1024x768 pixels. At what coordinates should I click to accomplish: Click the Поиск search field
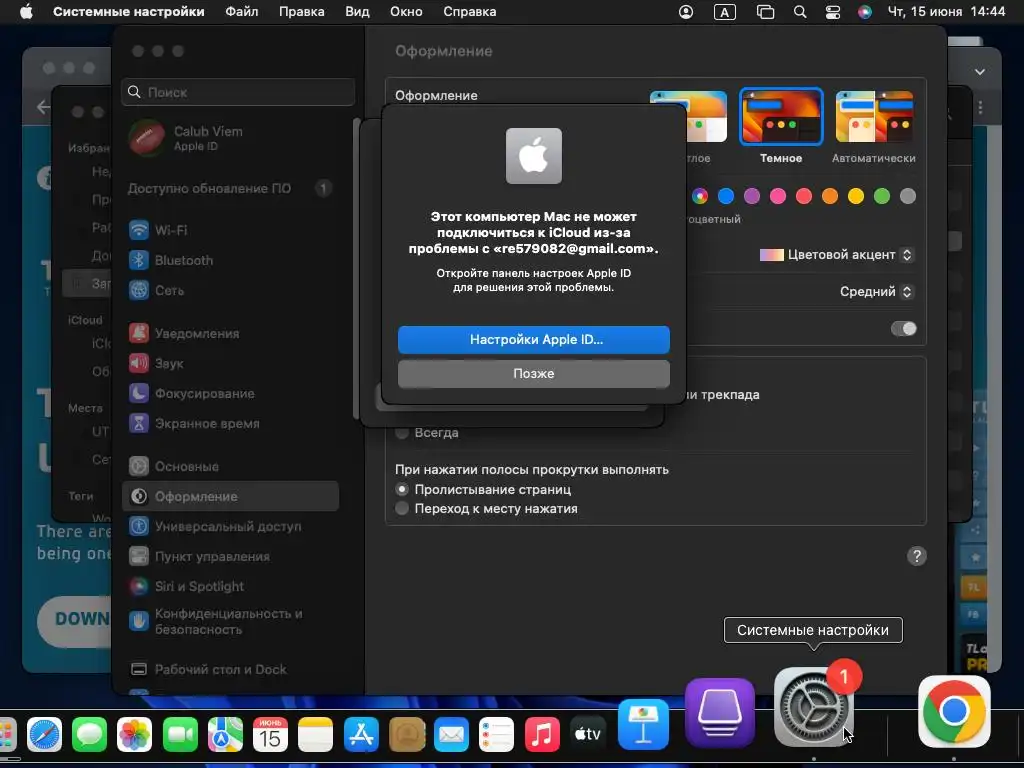pyautogui.click(x=238, y=92)
